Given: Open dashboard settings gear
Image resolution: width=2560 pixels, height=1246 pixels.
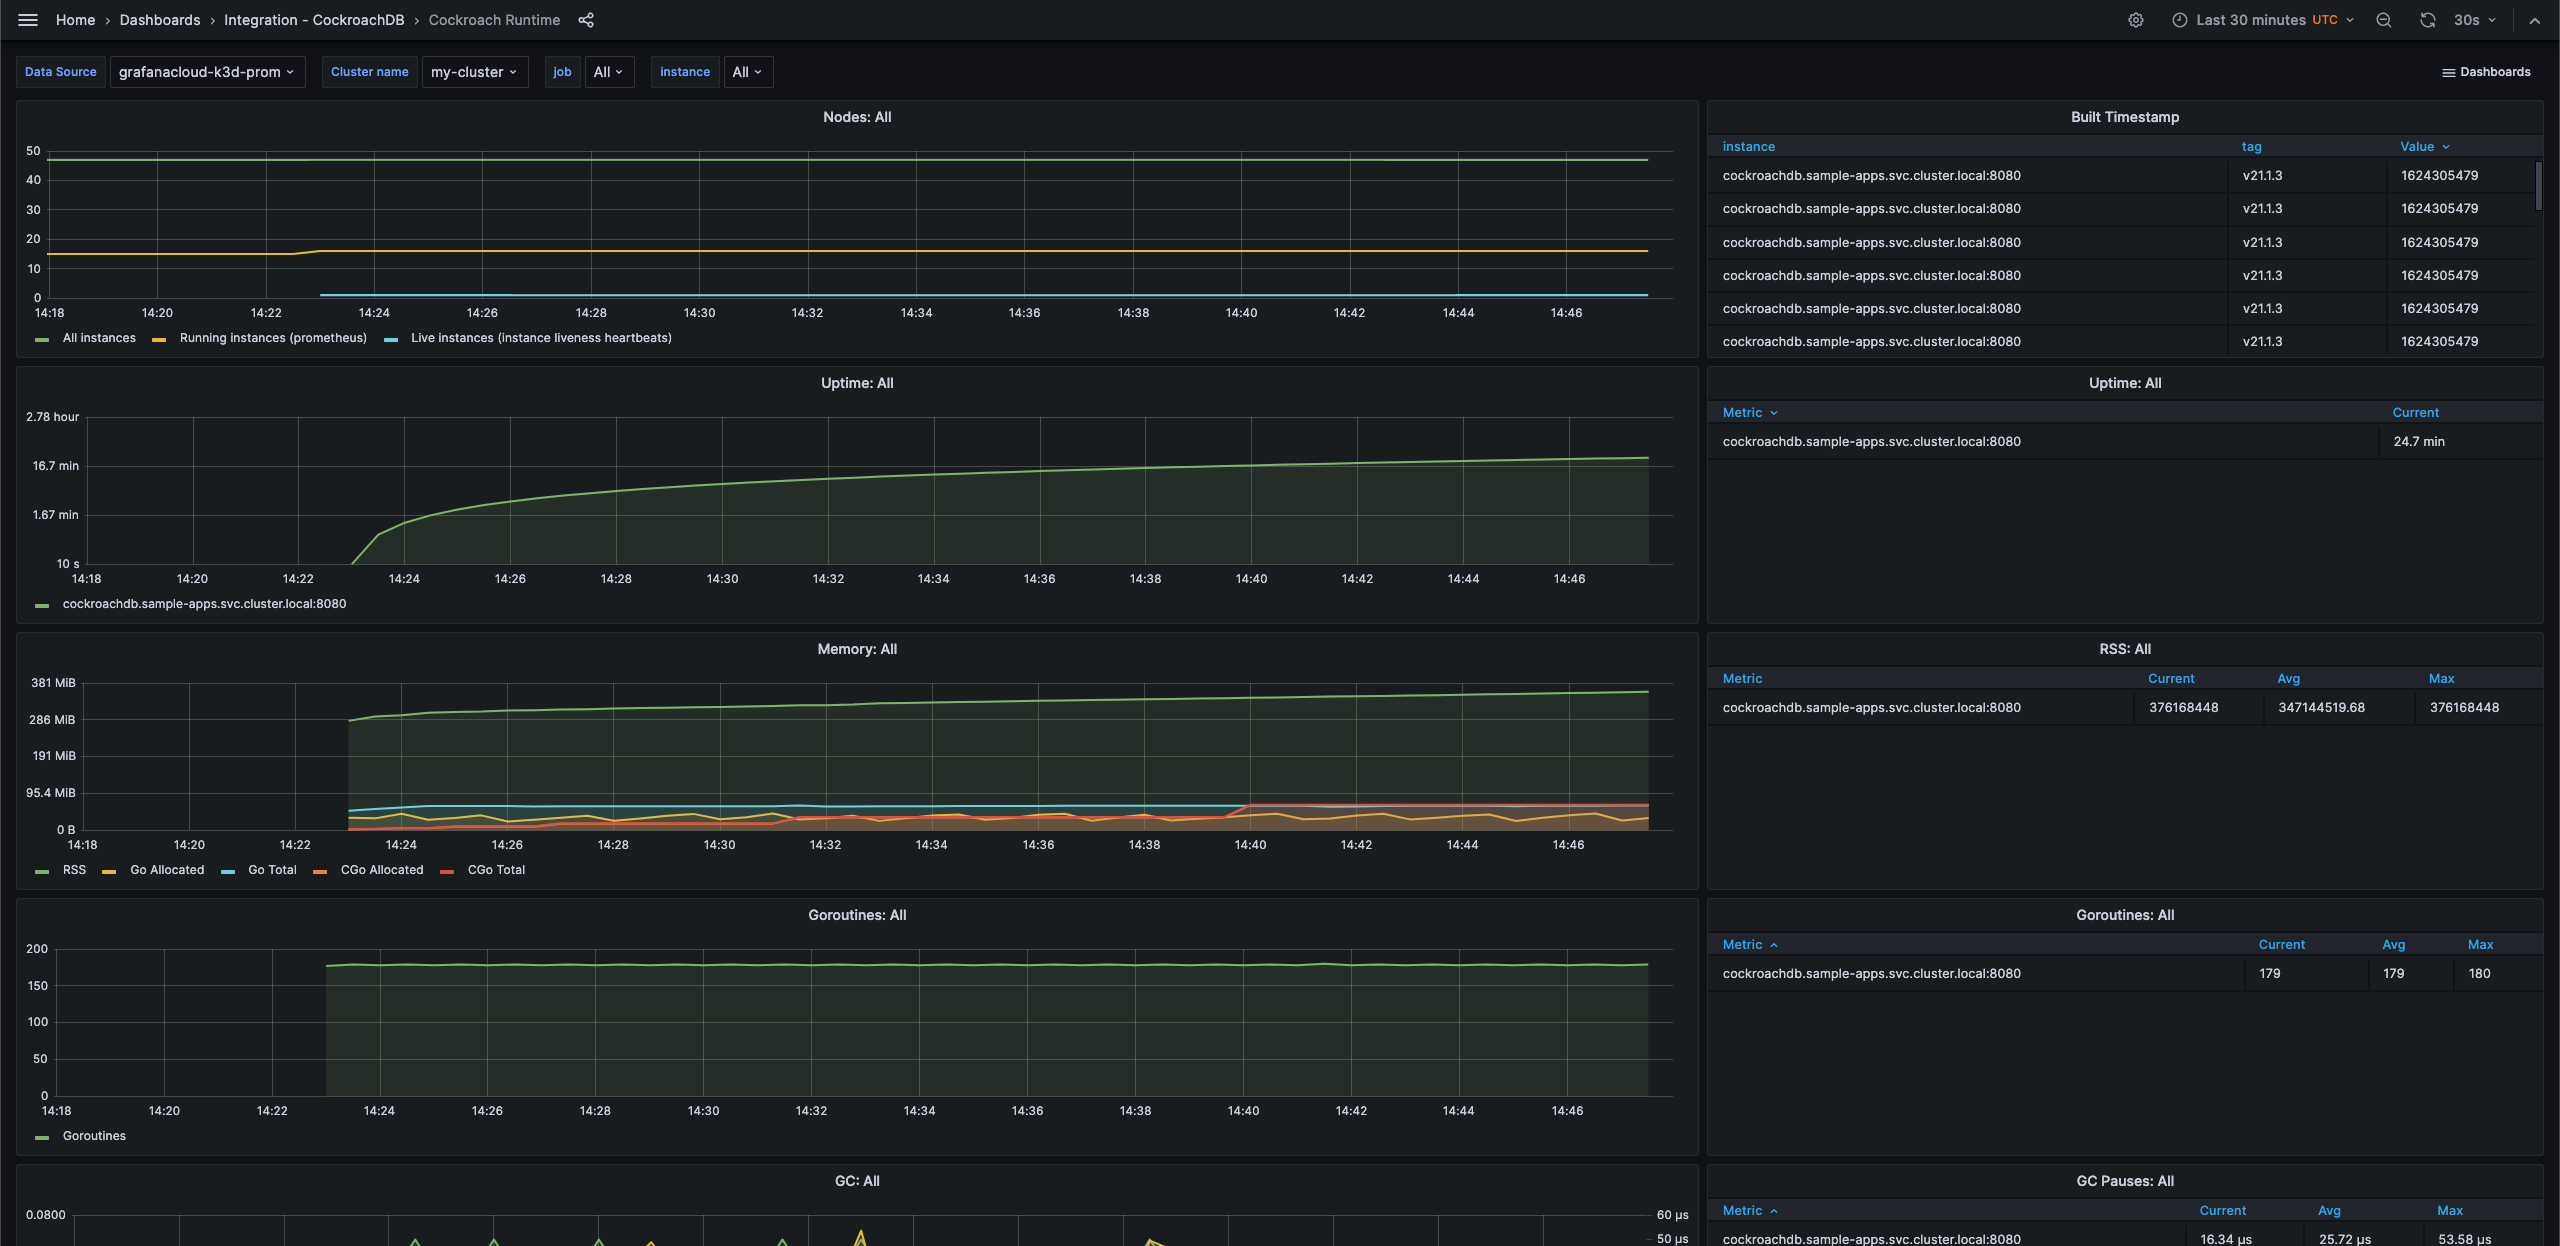Looking at the screenshot, I should pos(2136,20).
